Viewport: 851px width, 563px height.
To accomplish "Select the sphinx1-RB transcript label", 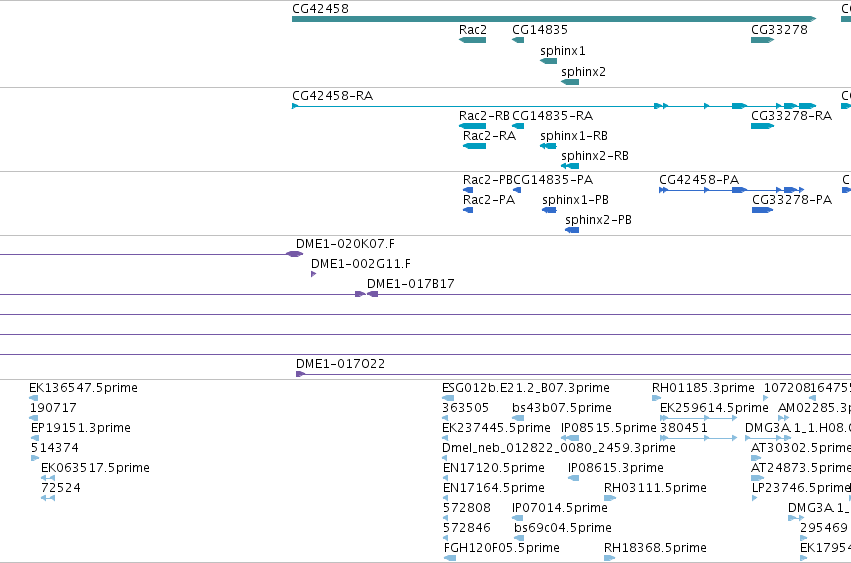I will pos(574,136).
